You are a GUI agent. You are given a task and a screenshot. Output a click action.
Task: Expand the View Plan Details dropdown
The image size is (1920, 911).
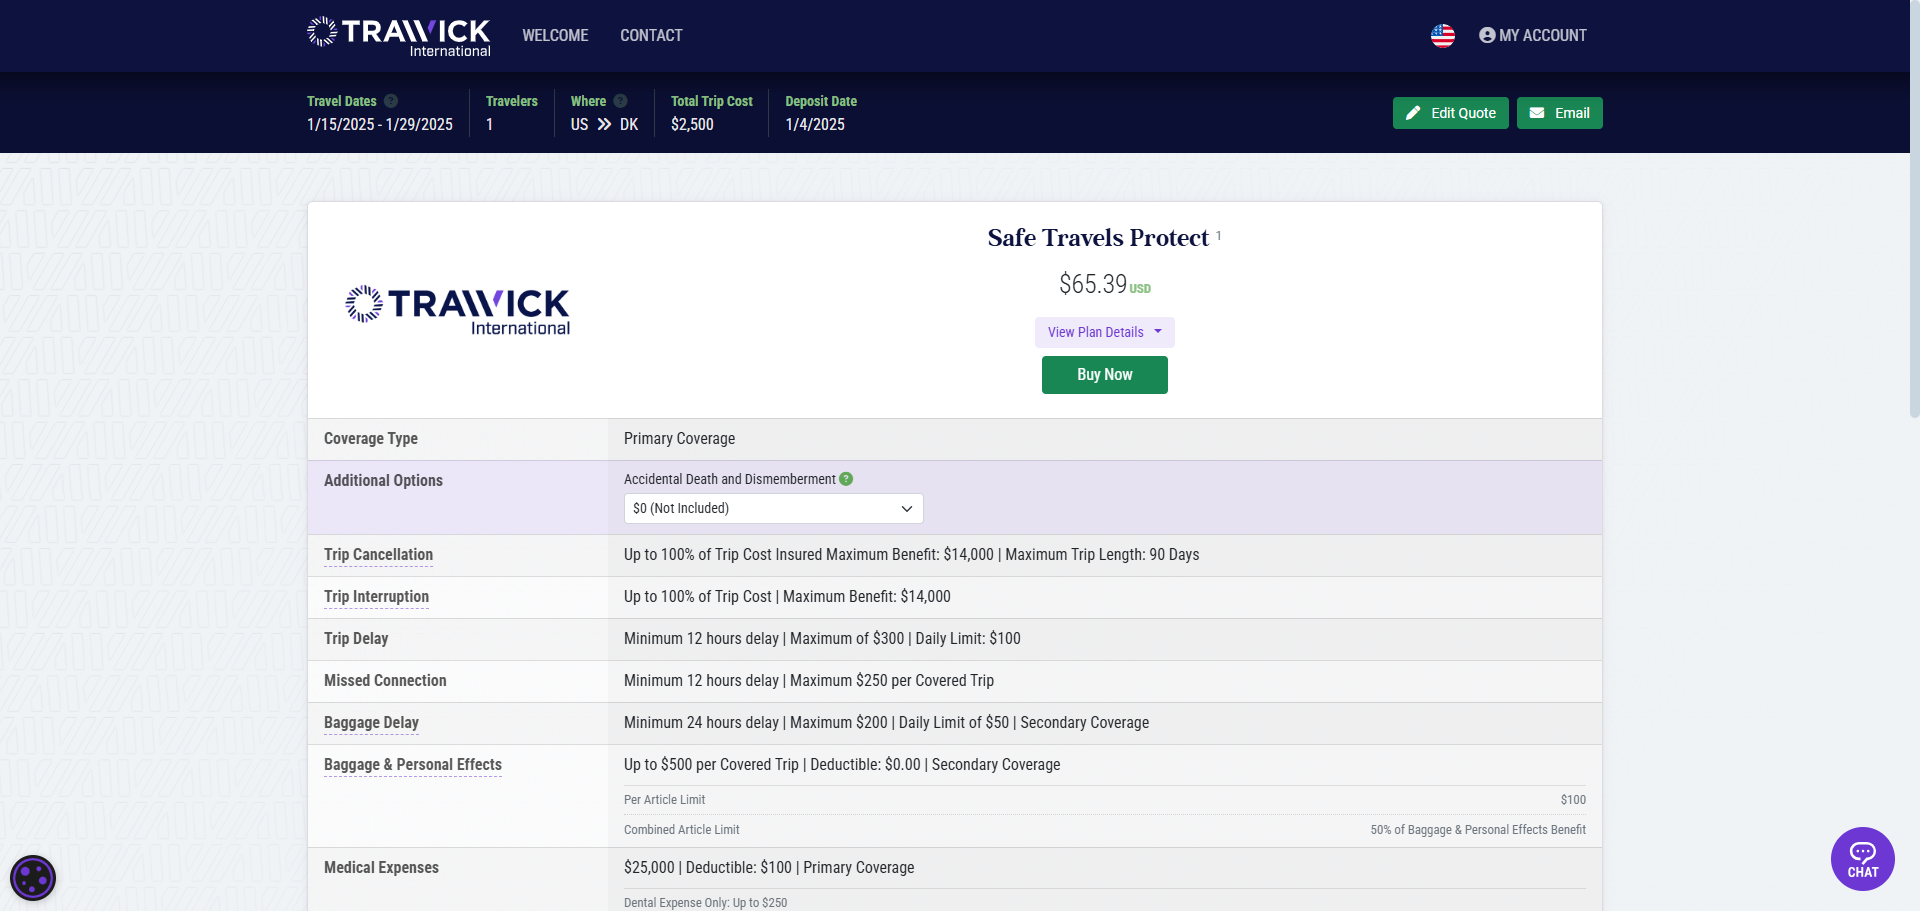[x=1104, y=332]
